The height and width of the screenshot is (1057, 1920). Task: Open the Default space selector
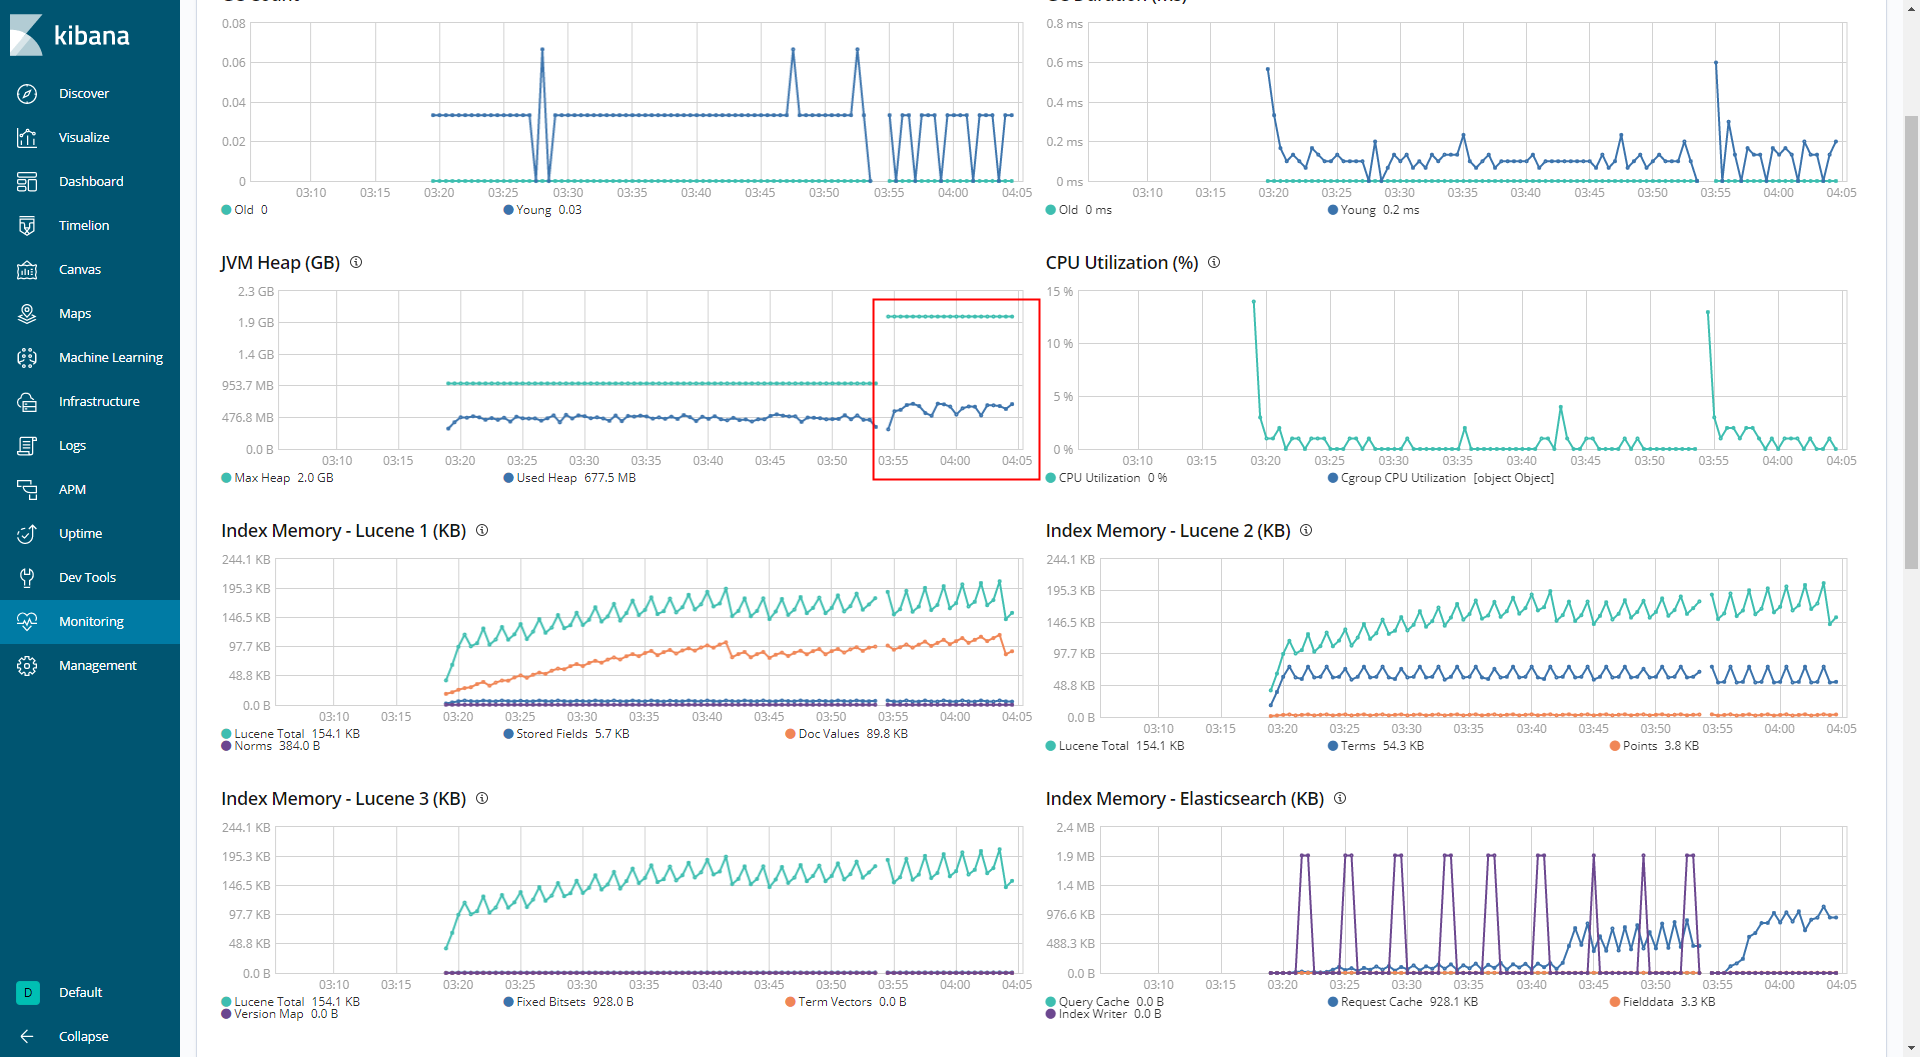(90, 992)
